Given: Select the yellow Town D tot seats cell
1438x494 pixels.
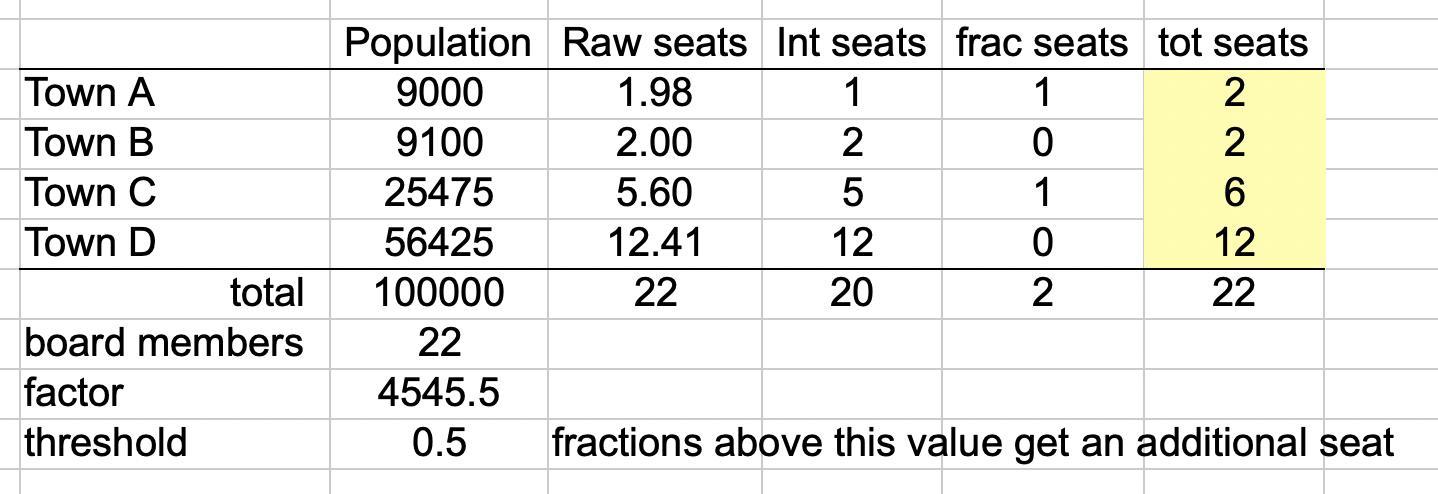Looking at the screenshot, I should pos(1234,244).
